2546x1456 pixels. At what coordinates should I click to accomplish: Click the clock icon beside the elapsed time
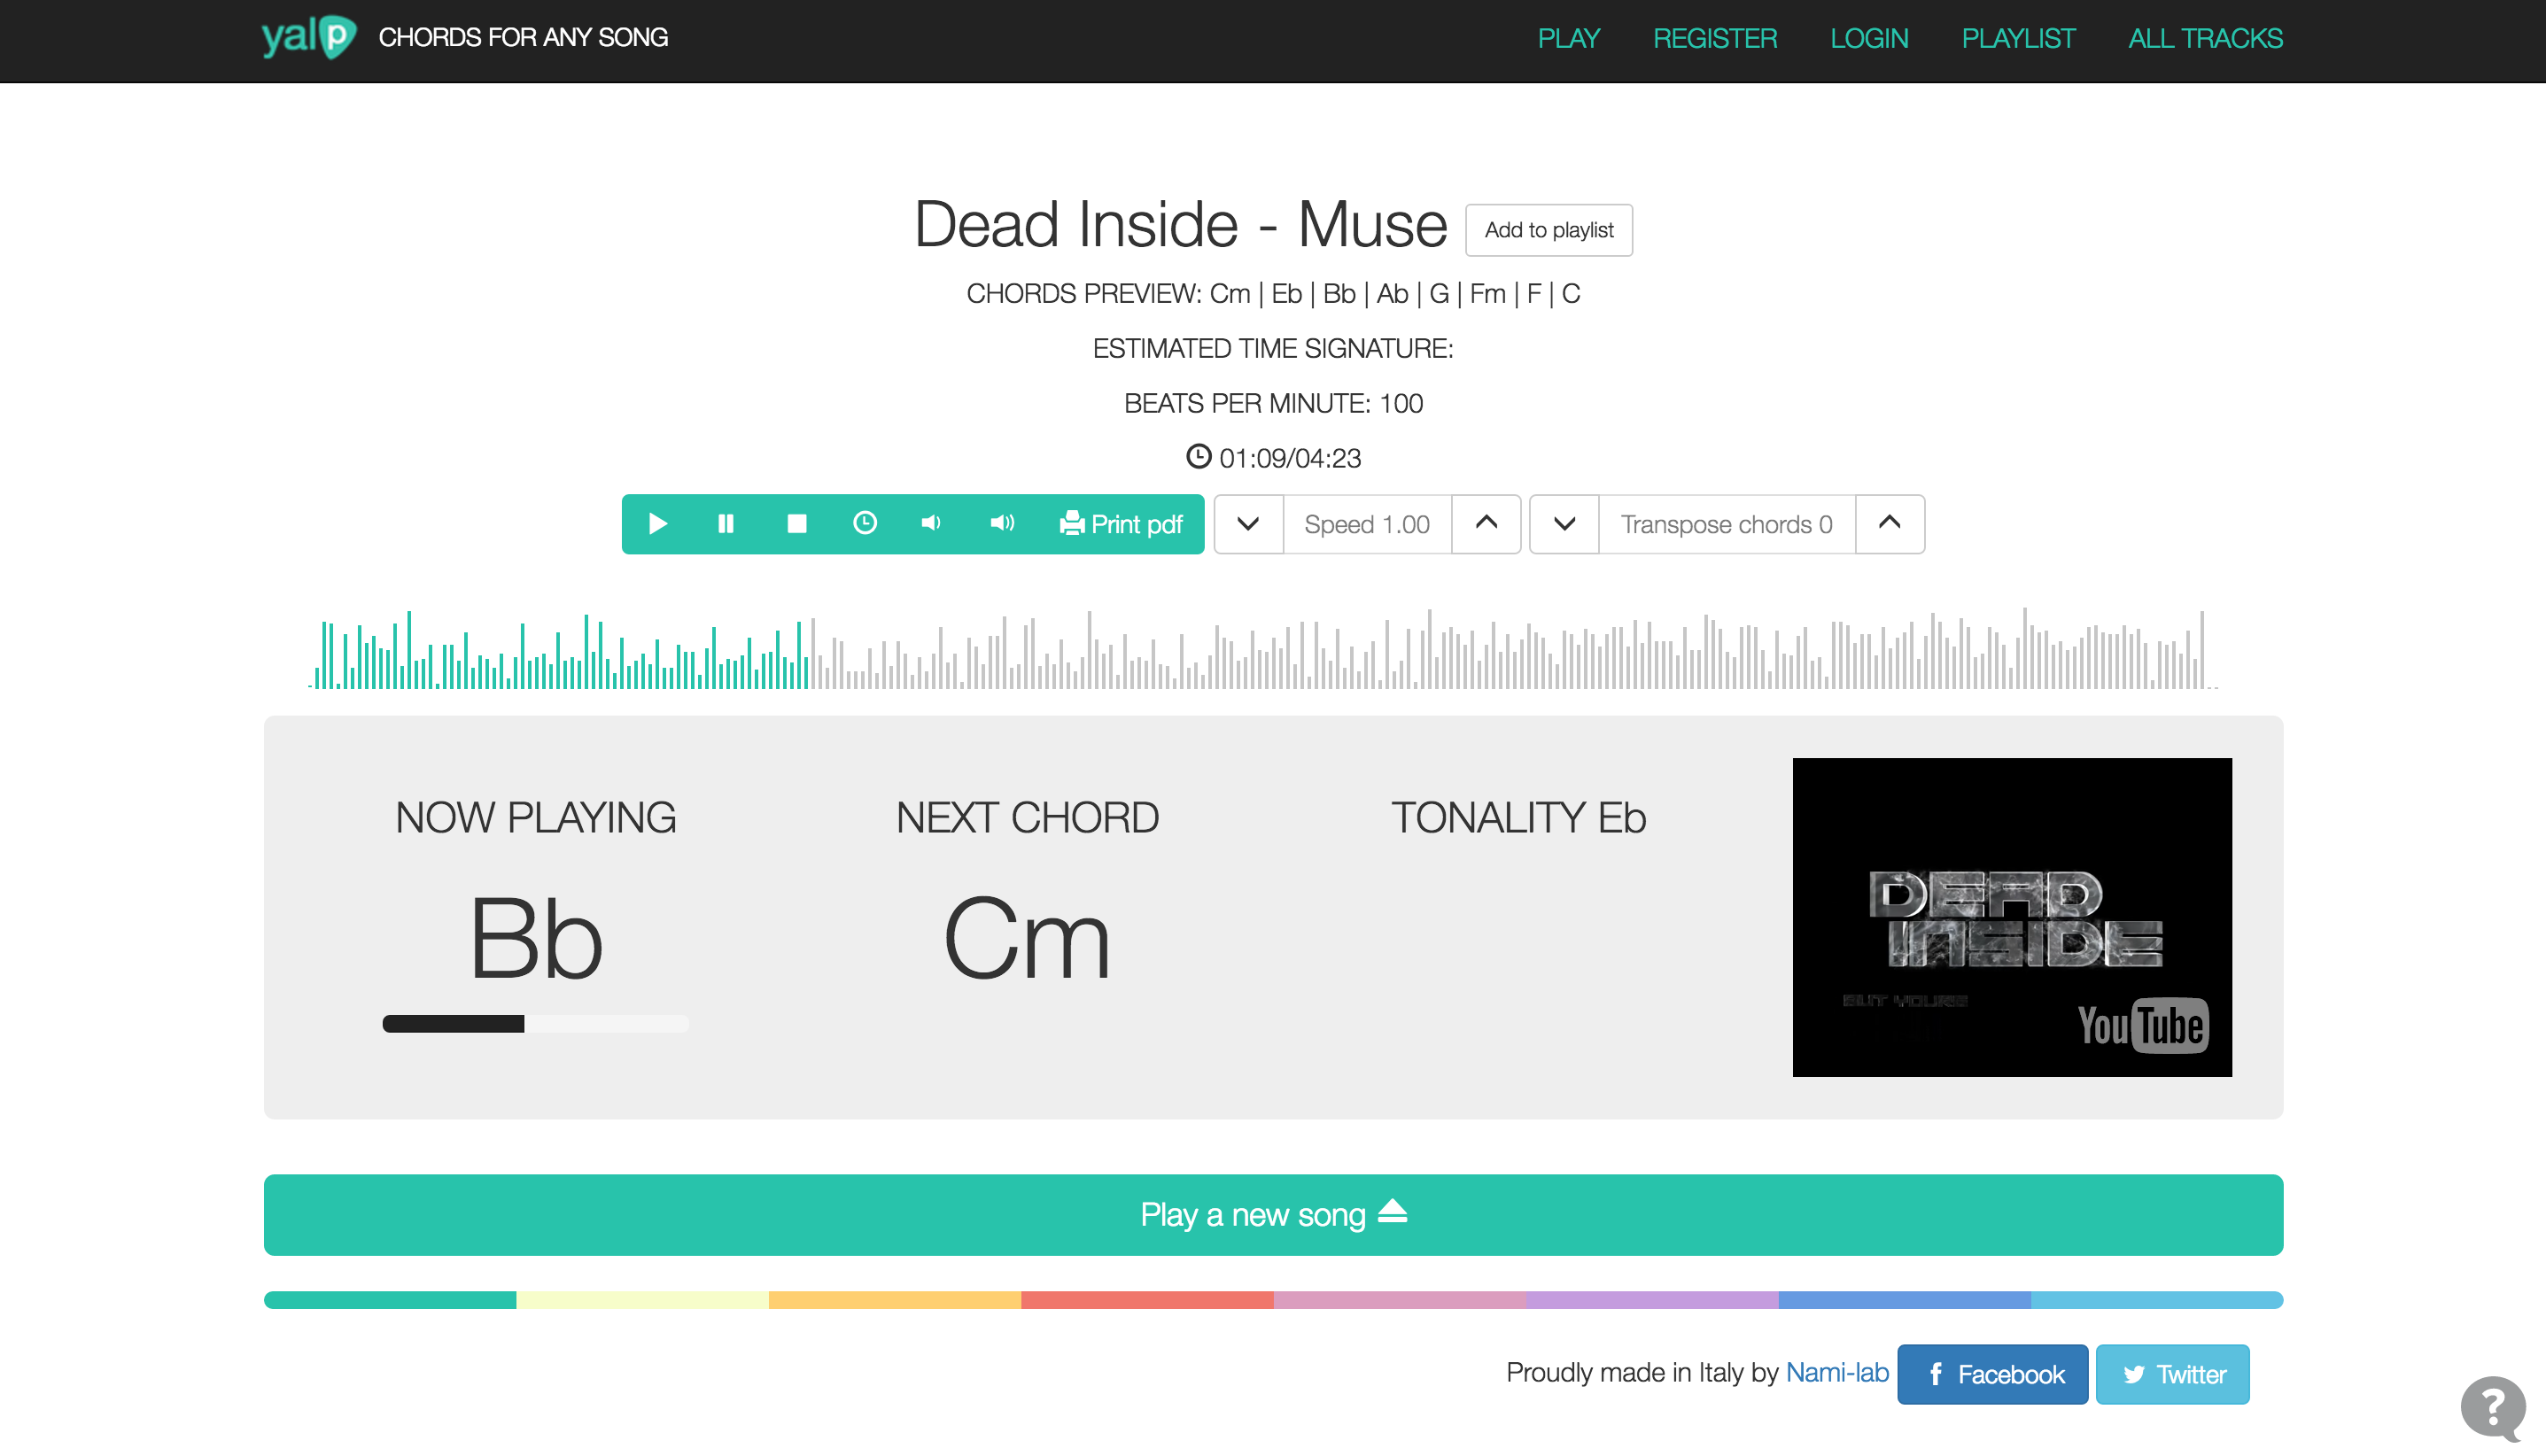(1198, 457)
